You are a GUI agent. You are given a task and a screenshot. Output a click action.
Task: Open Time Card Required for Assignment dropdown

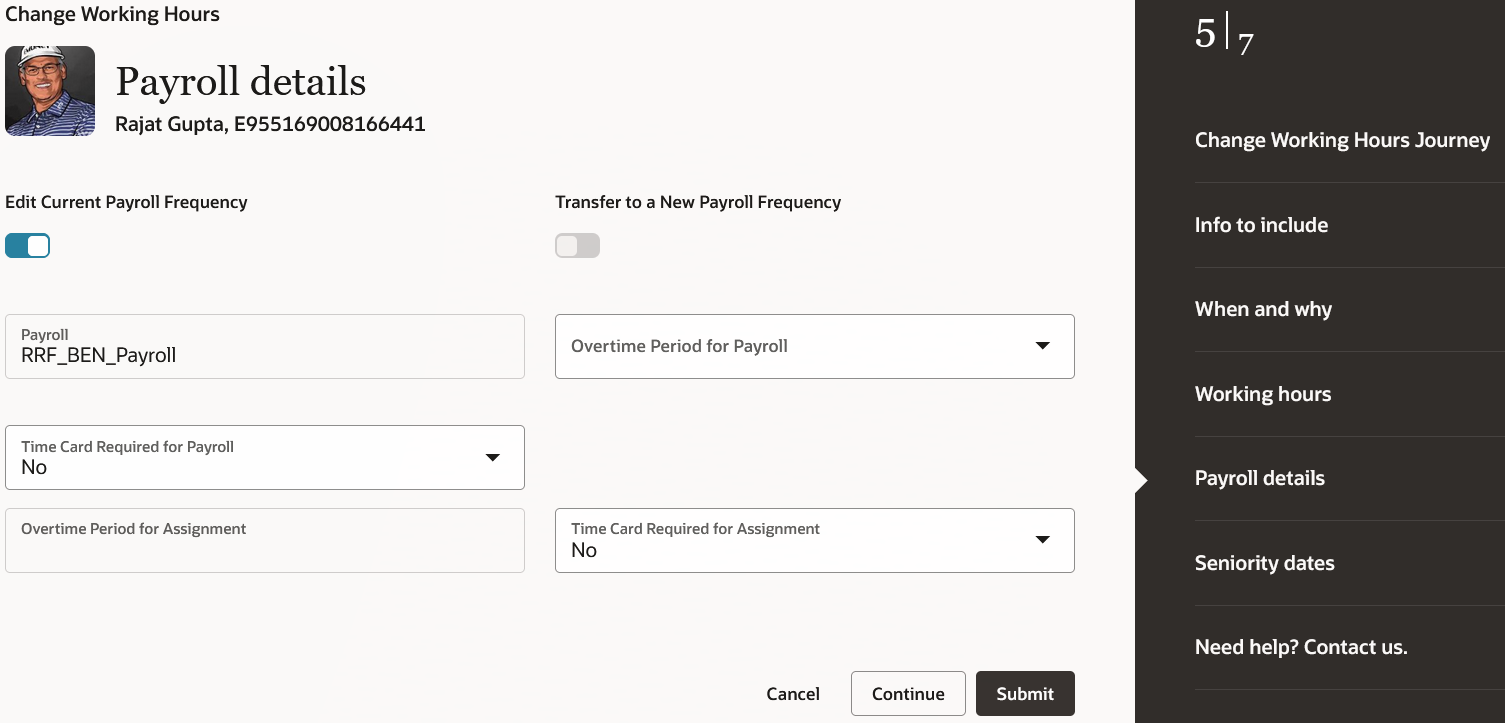(815, 540)
